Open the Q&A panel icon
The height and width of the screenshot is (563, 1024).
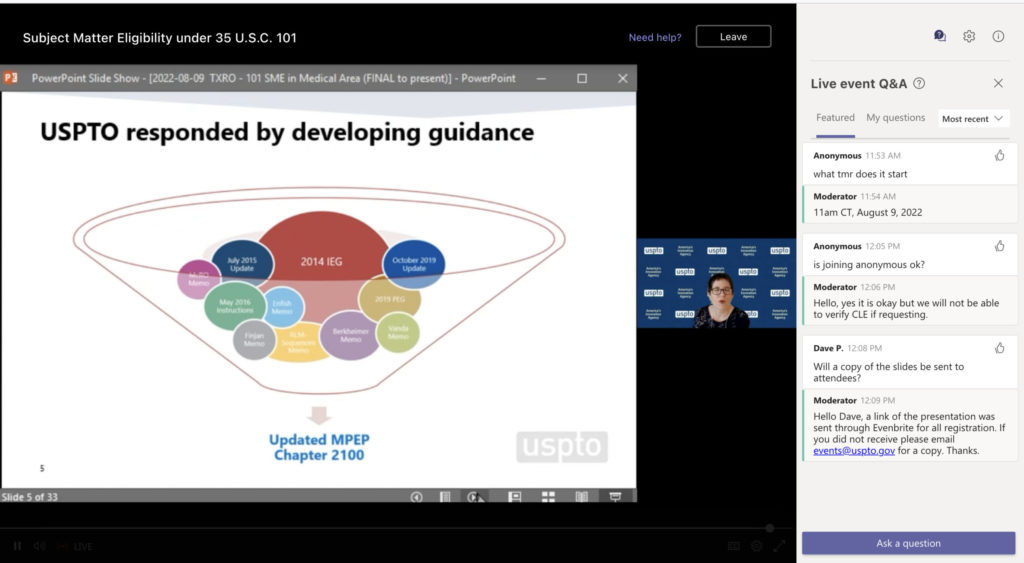[x=939, y=36]
